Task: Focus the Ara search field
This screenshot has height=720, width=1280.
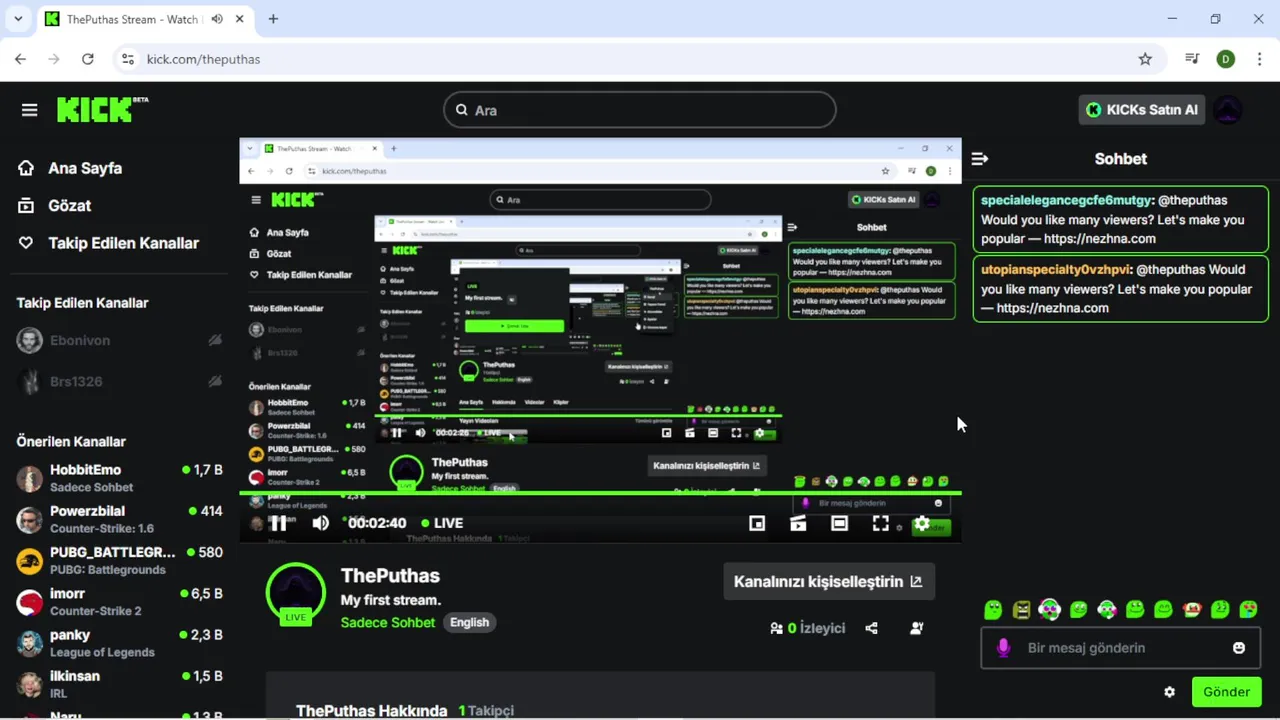Action: pos(640,110)
